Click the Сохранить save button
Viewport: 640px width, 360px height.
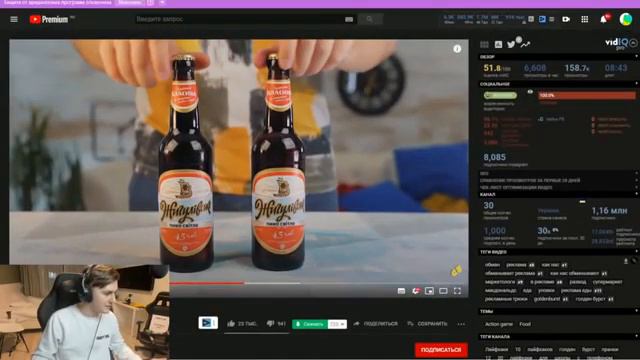click(x=427, y=324)
